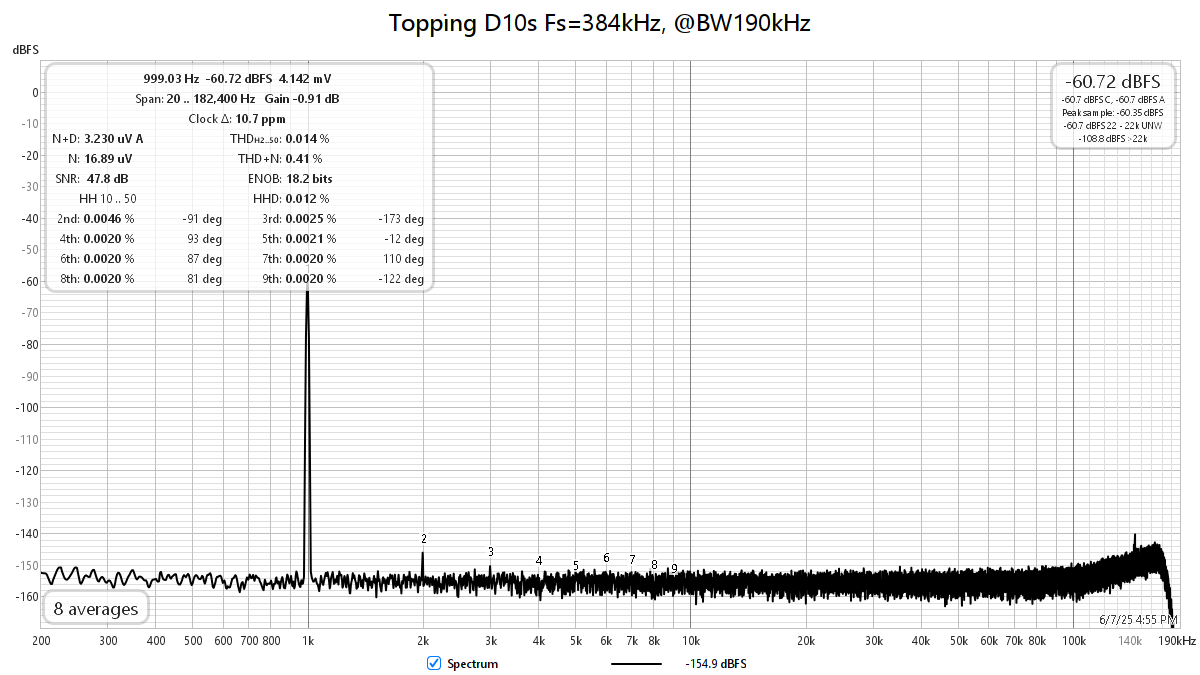The width and height of the screenshot is (1200, 675).
Task: Click the 8th harmonic 81 deg phase
Action: click(x=205, y=279)
